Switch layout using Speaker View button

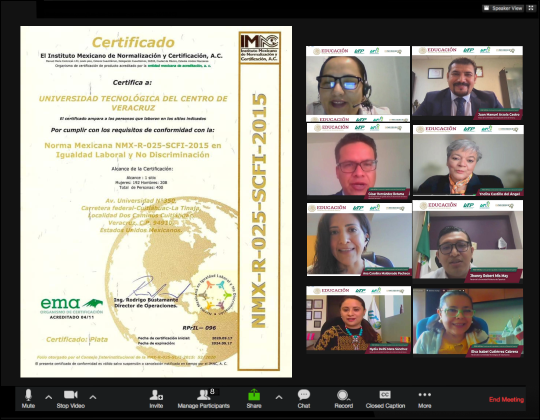click(x=503, y=8)
